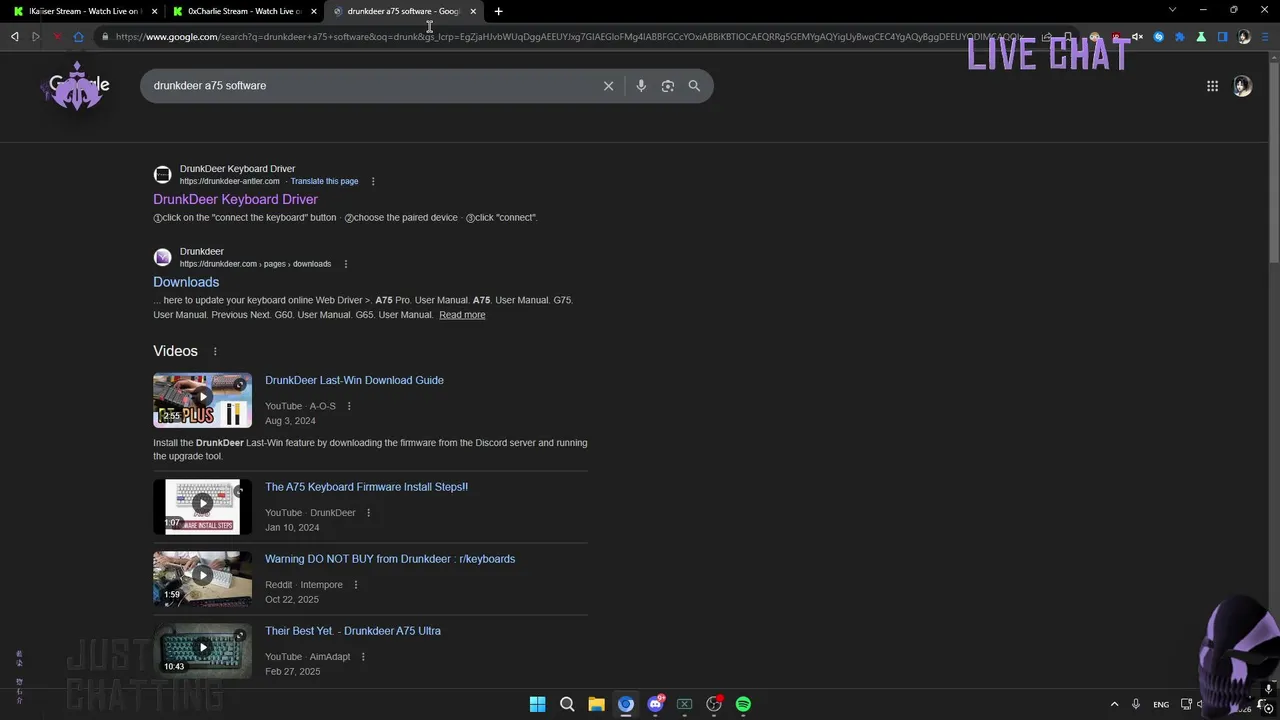
Task: Open the extensions puzzle icon
Action: point(1180,37)
